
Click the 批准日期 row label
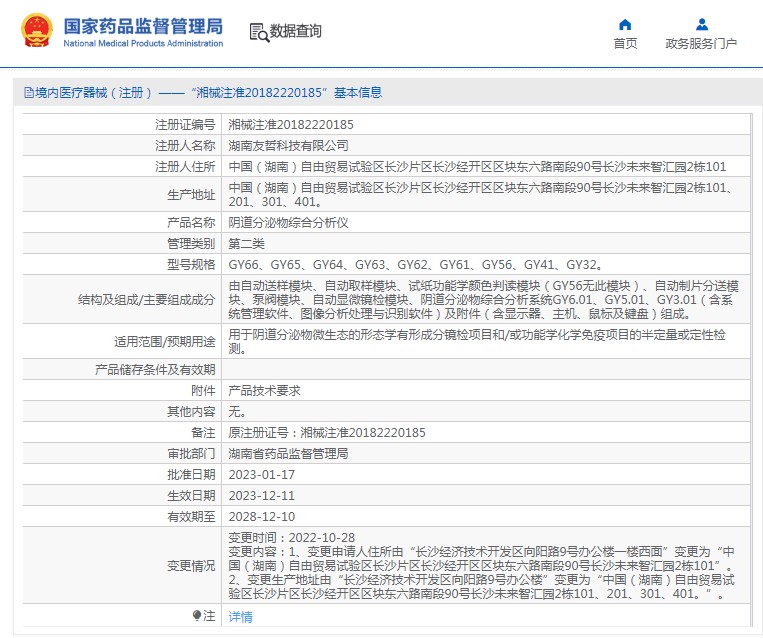point(191,474)
